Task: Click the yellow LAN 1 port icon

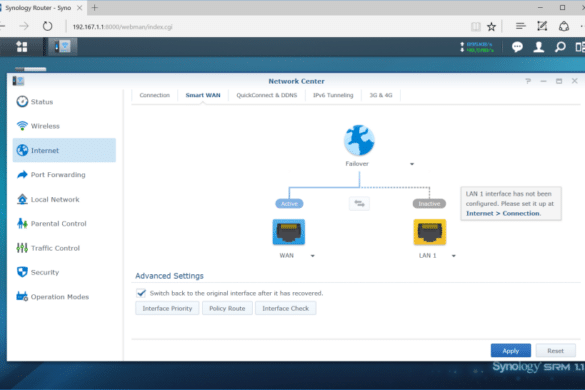Action: 429,232
